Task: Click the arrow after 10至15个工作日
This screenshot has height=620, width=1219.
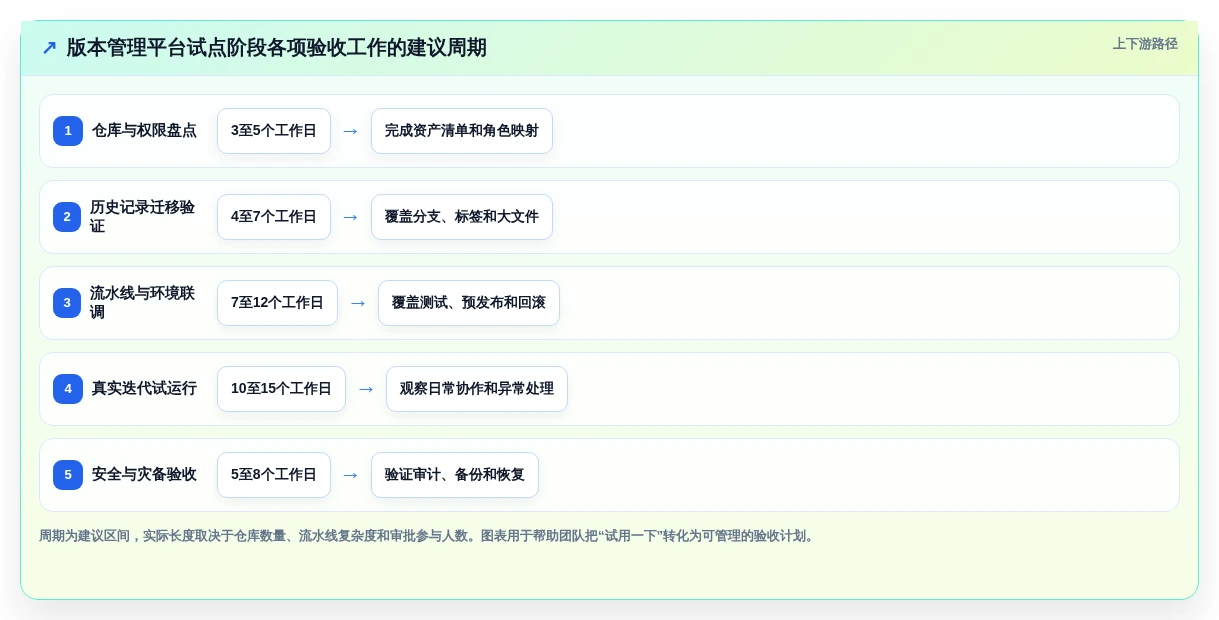Action: point(366,389)
